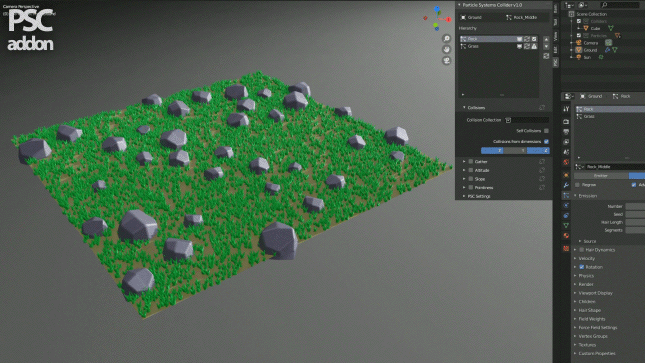This screenshot has height=363, width=645.
Task: Toggle Colliders collection visibility checkbox in outliner
Action: 579,21
